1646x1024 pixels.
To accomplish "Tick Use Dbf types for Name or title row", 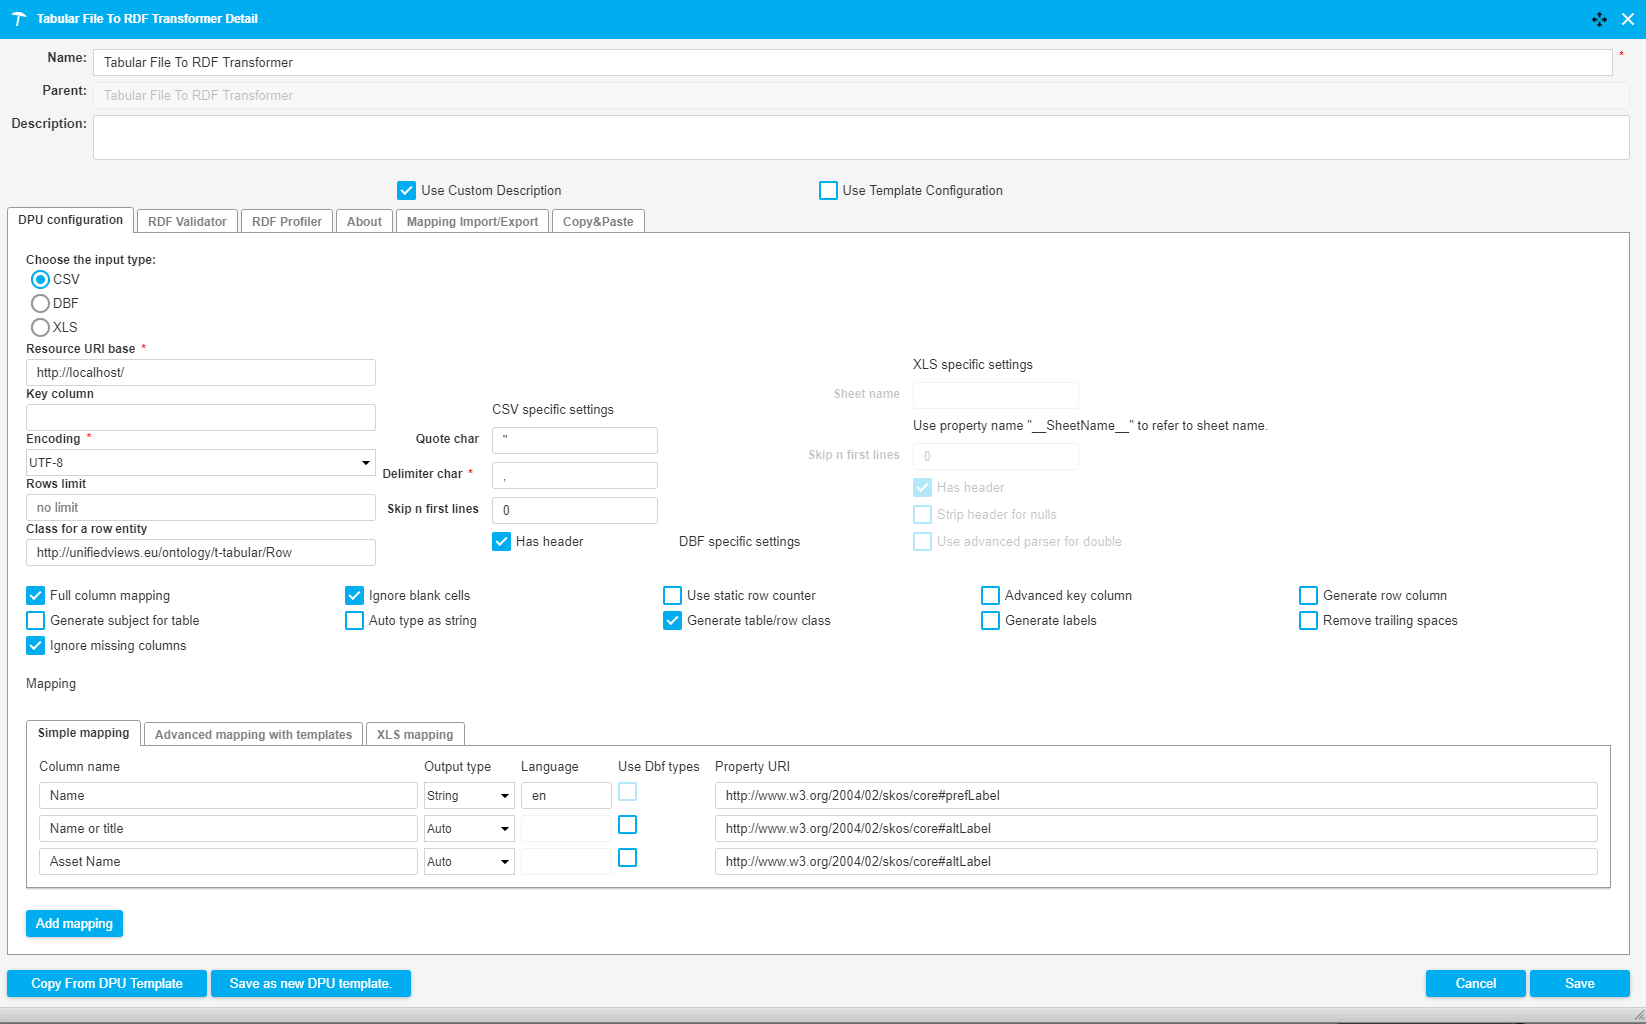I will point(627,825).
